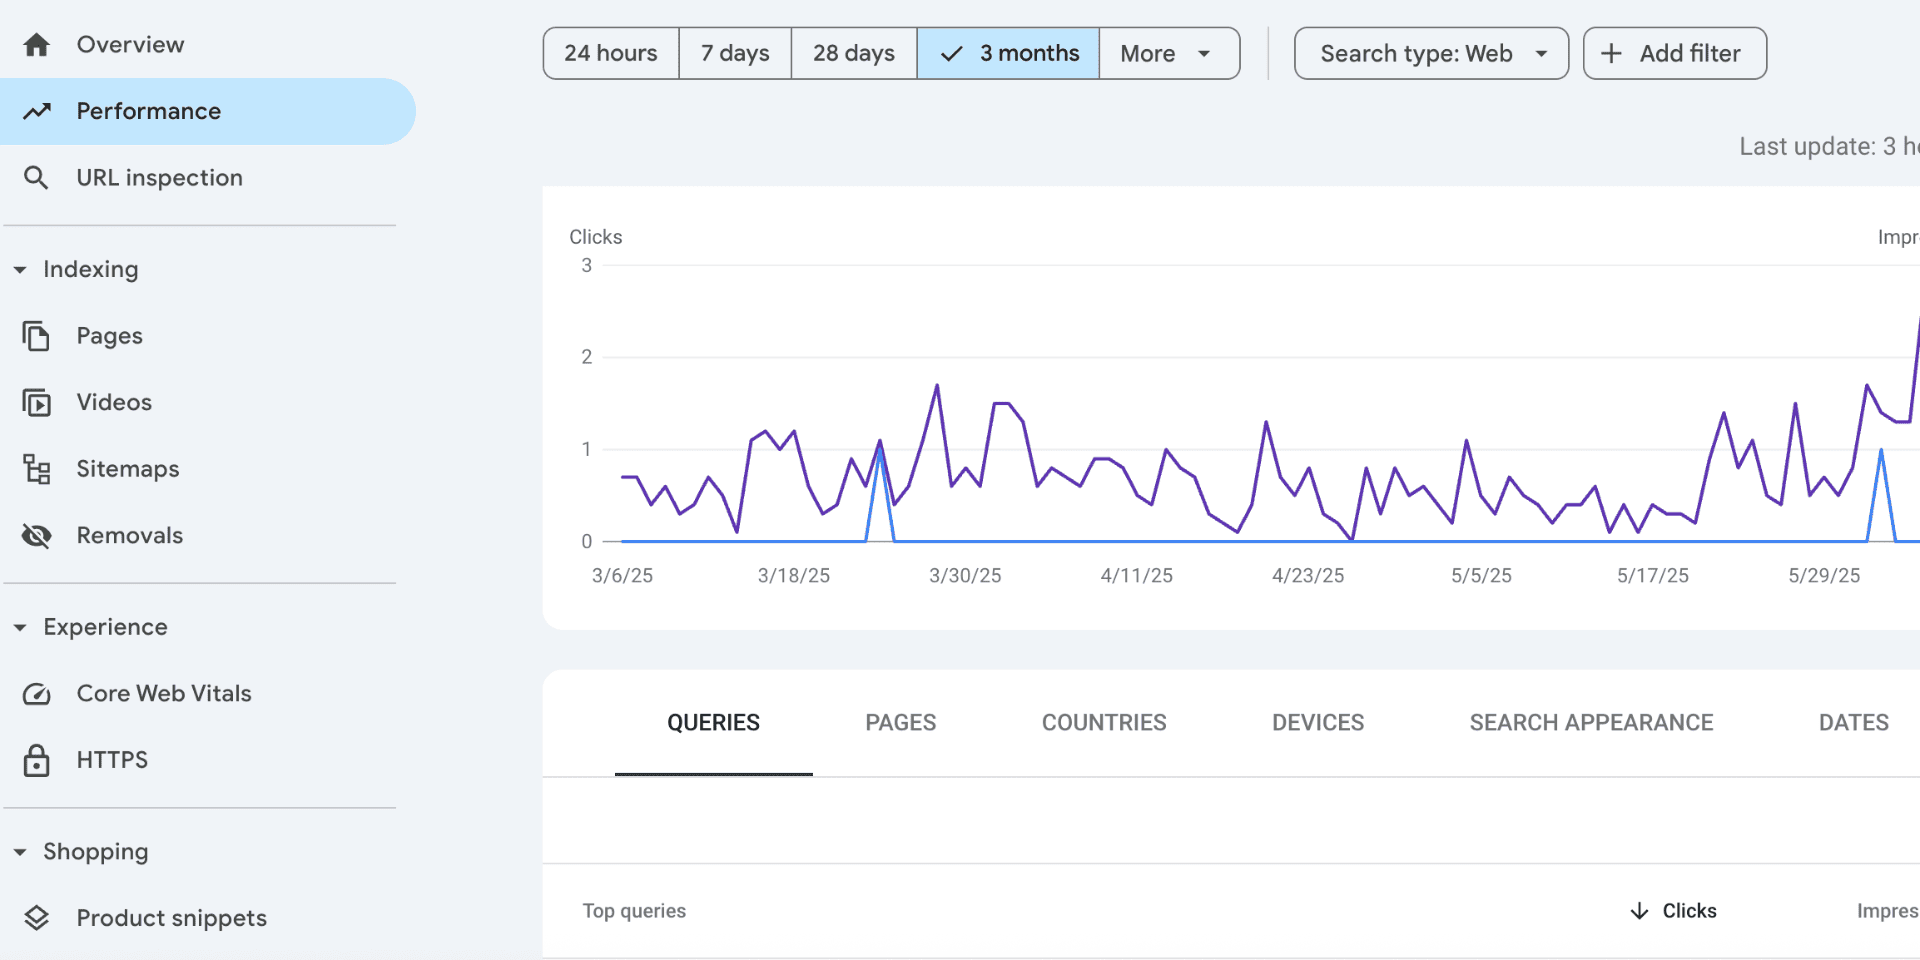Open Removals crossed-eye icon
Image resolution: width=1920 pixels, height=960 pixels.
(37, 536)
